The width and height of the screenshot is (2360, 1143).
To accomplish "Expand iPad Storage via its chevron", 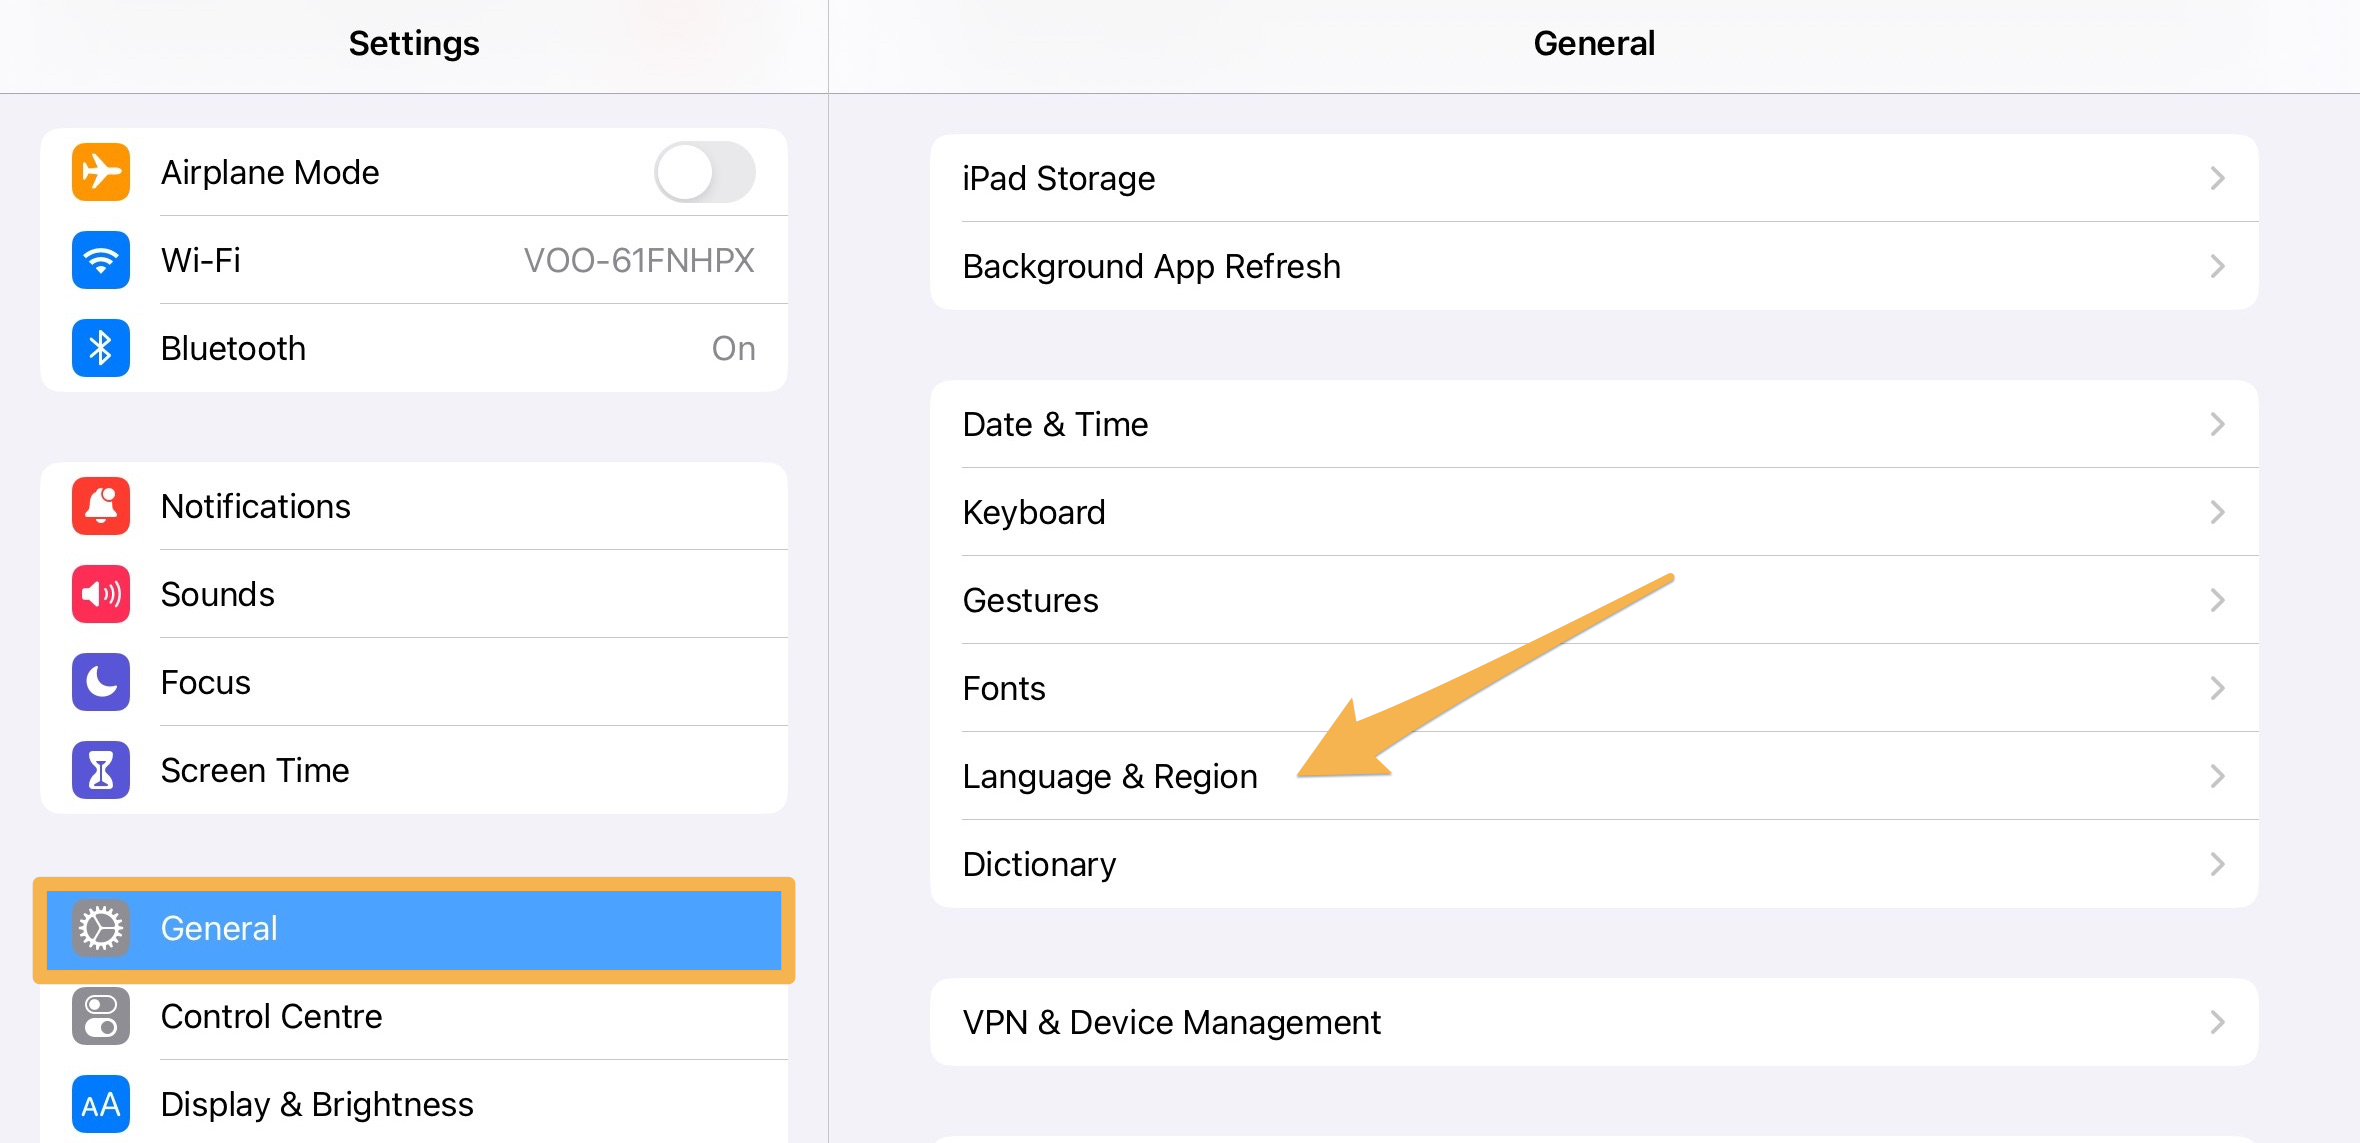I will (2217, 178).
